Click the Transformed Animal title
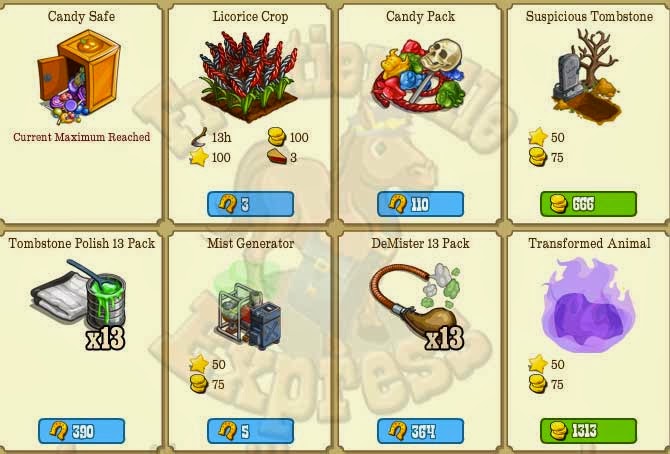The image size is (670, 454). (589, 243)
